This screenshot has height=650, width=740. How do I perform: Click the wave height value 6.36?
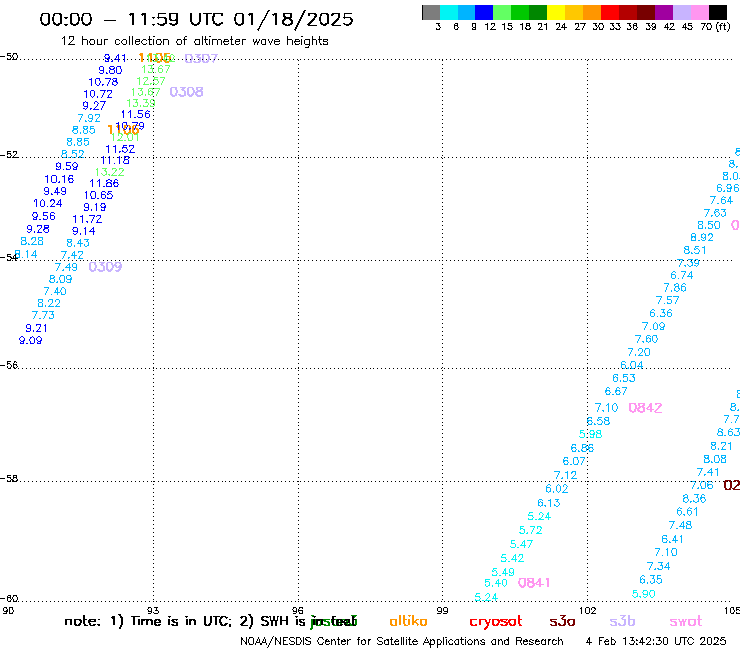(x=661, y=313)
